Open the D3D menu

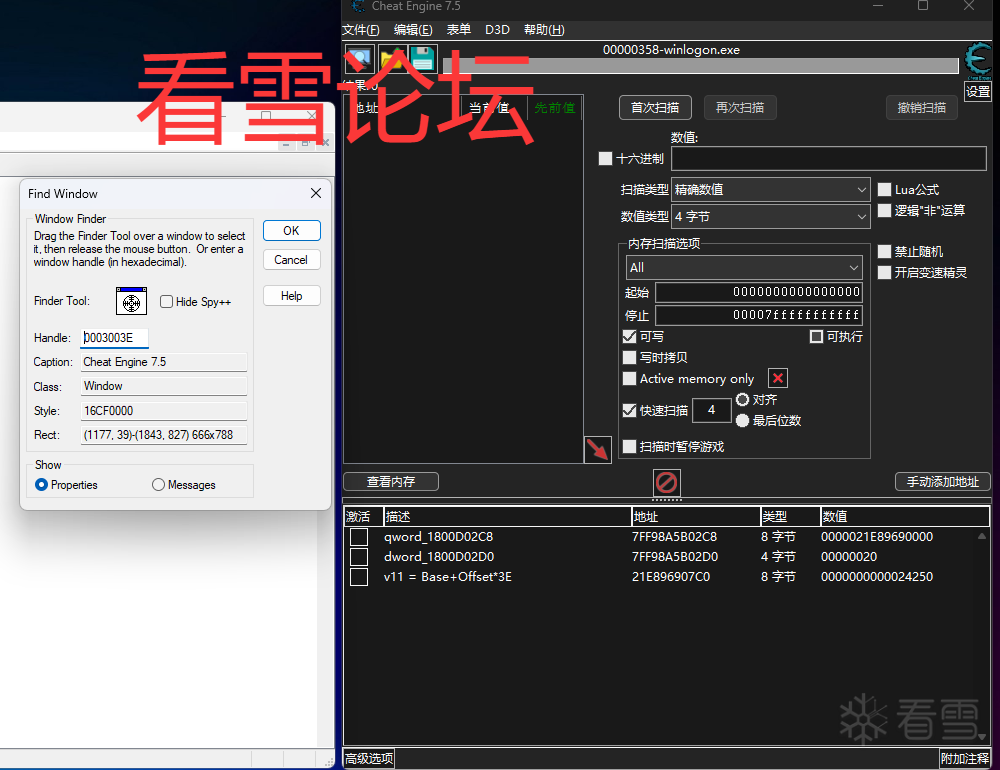pos(497,30)
